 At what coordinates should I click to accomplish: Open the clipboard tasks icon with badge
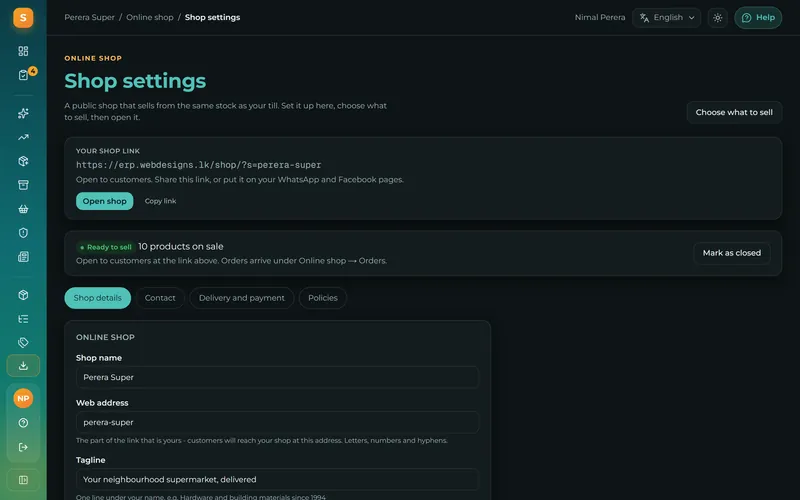pos(23,75)
